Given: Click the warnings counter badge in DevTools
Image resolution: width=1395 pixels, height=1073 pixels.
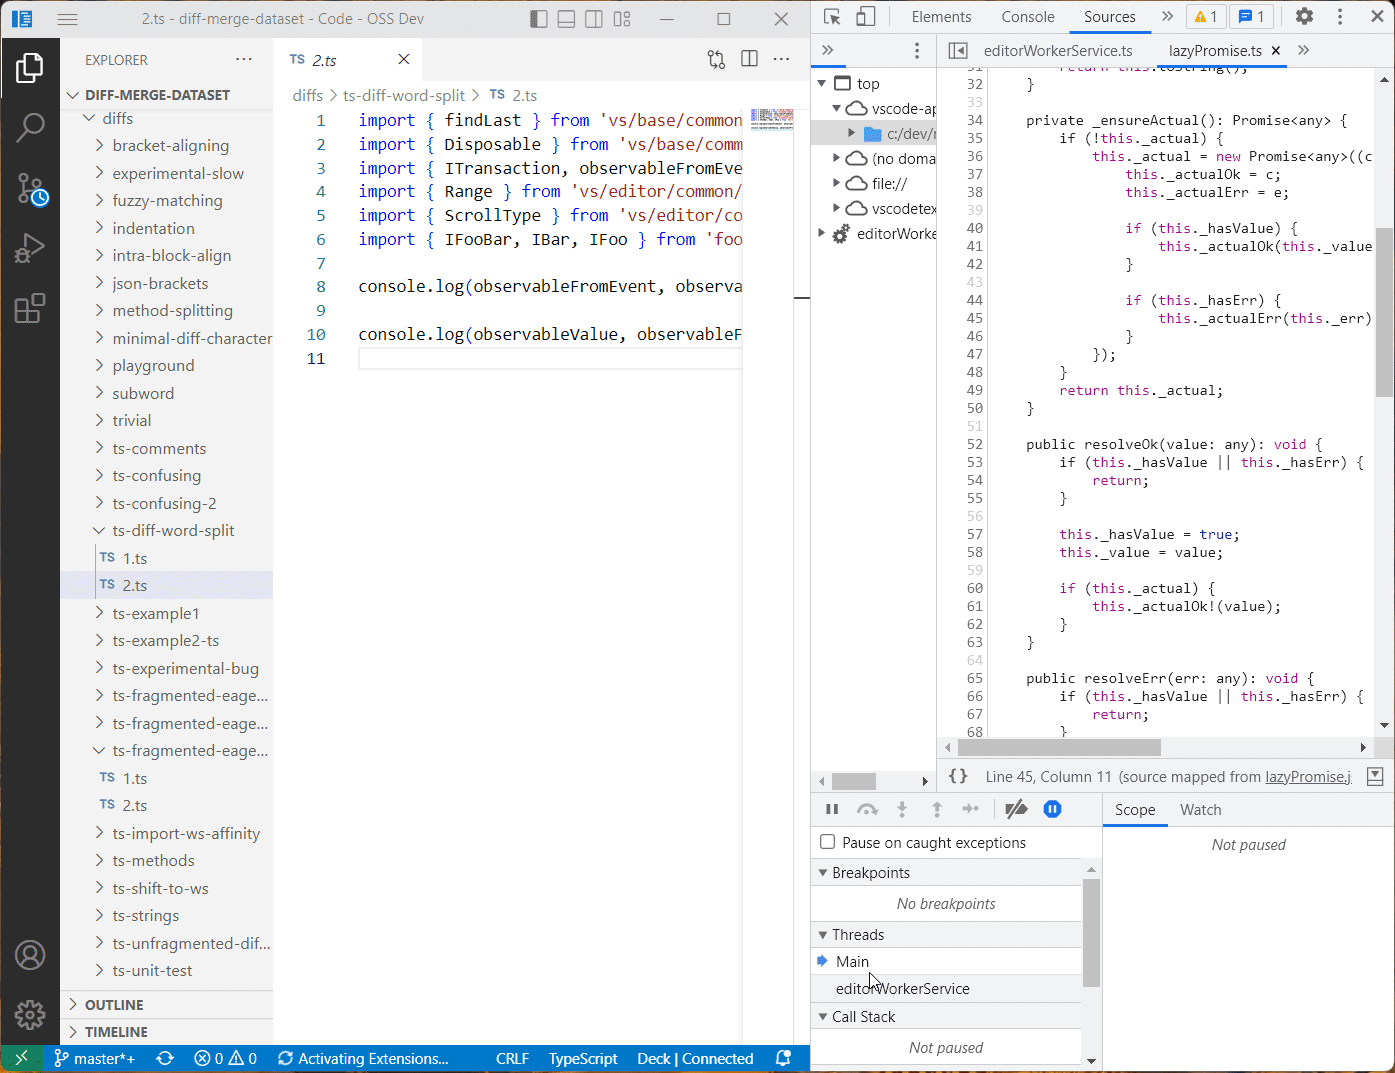Looking at the screenshot, I should tap(1206, 17).
